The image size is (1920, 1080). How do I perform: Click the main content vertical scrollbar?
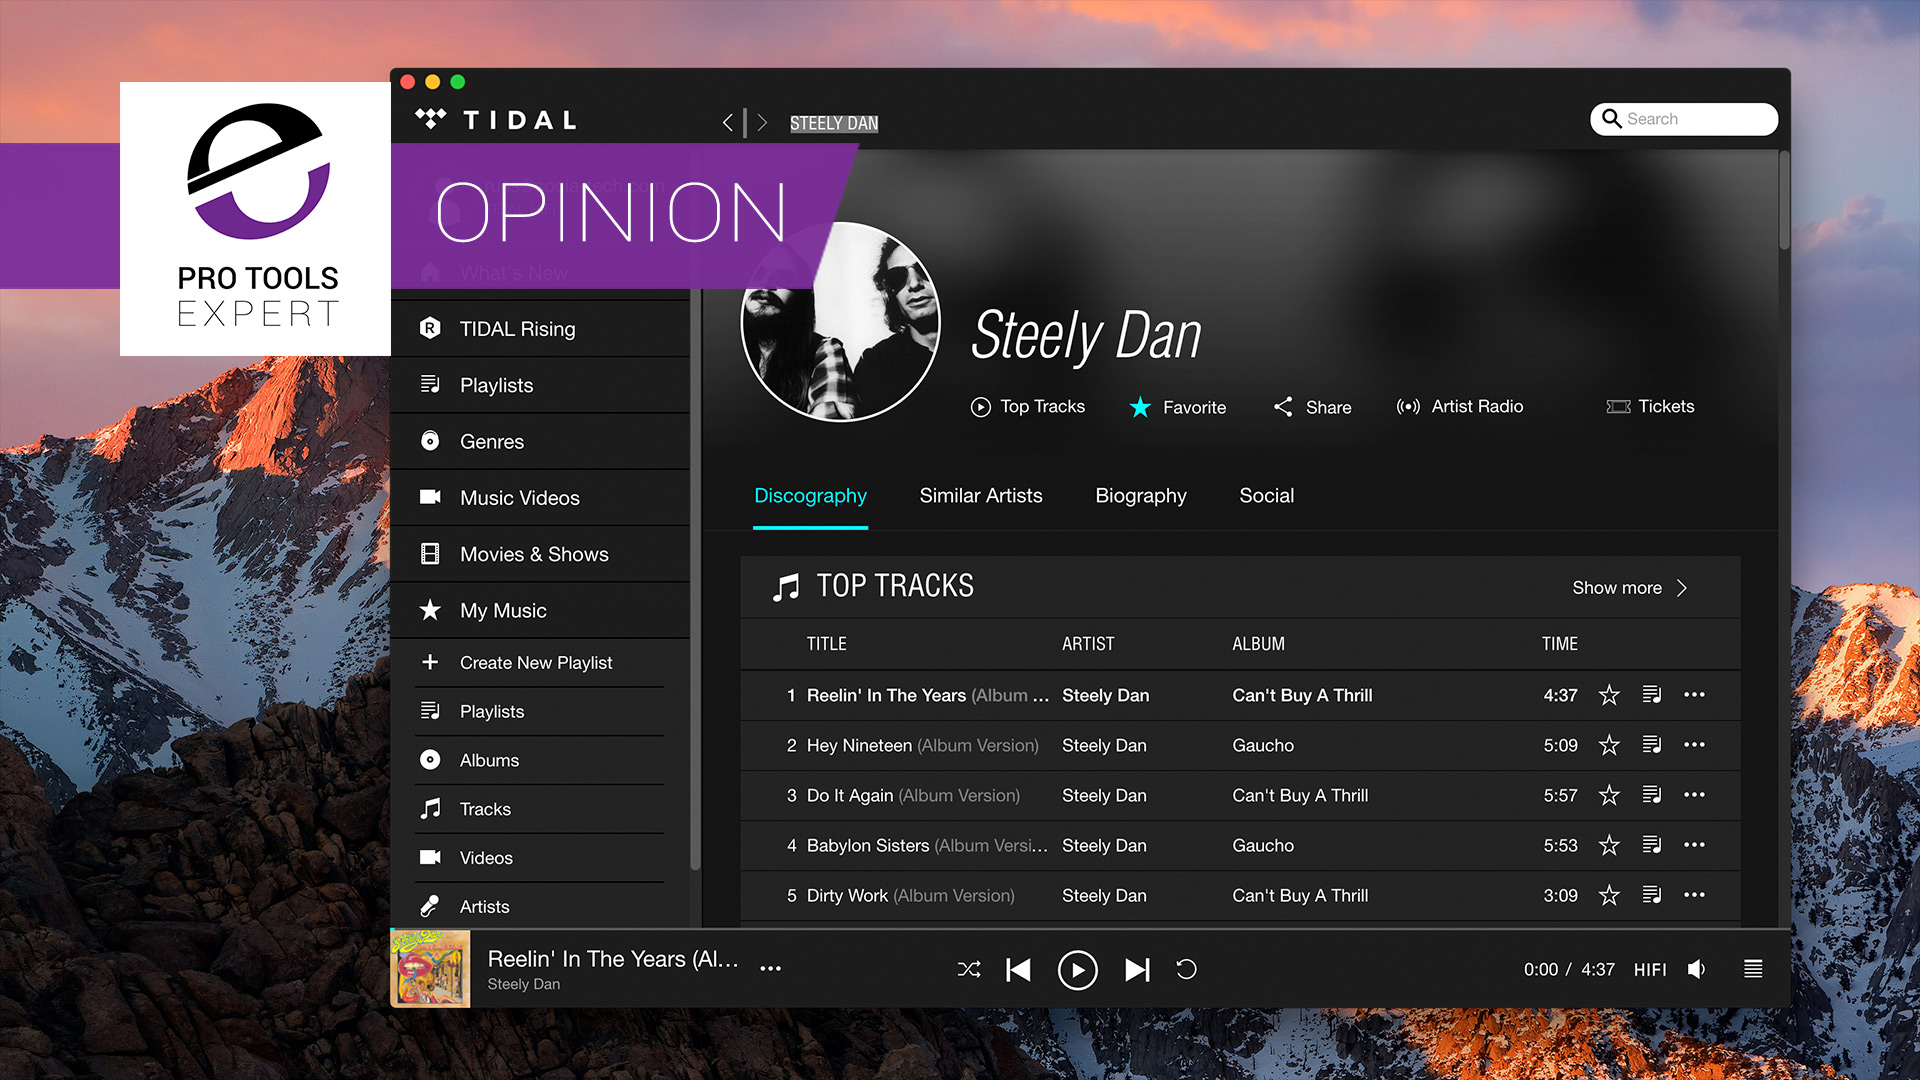(1784, 200)
